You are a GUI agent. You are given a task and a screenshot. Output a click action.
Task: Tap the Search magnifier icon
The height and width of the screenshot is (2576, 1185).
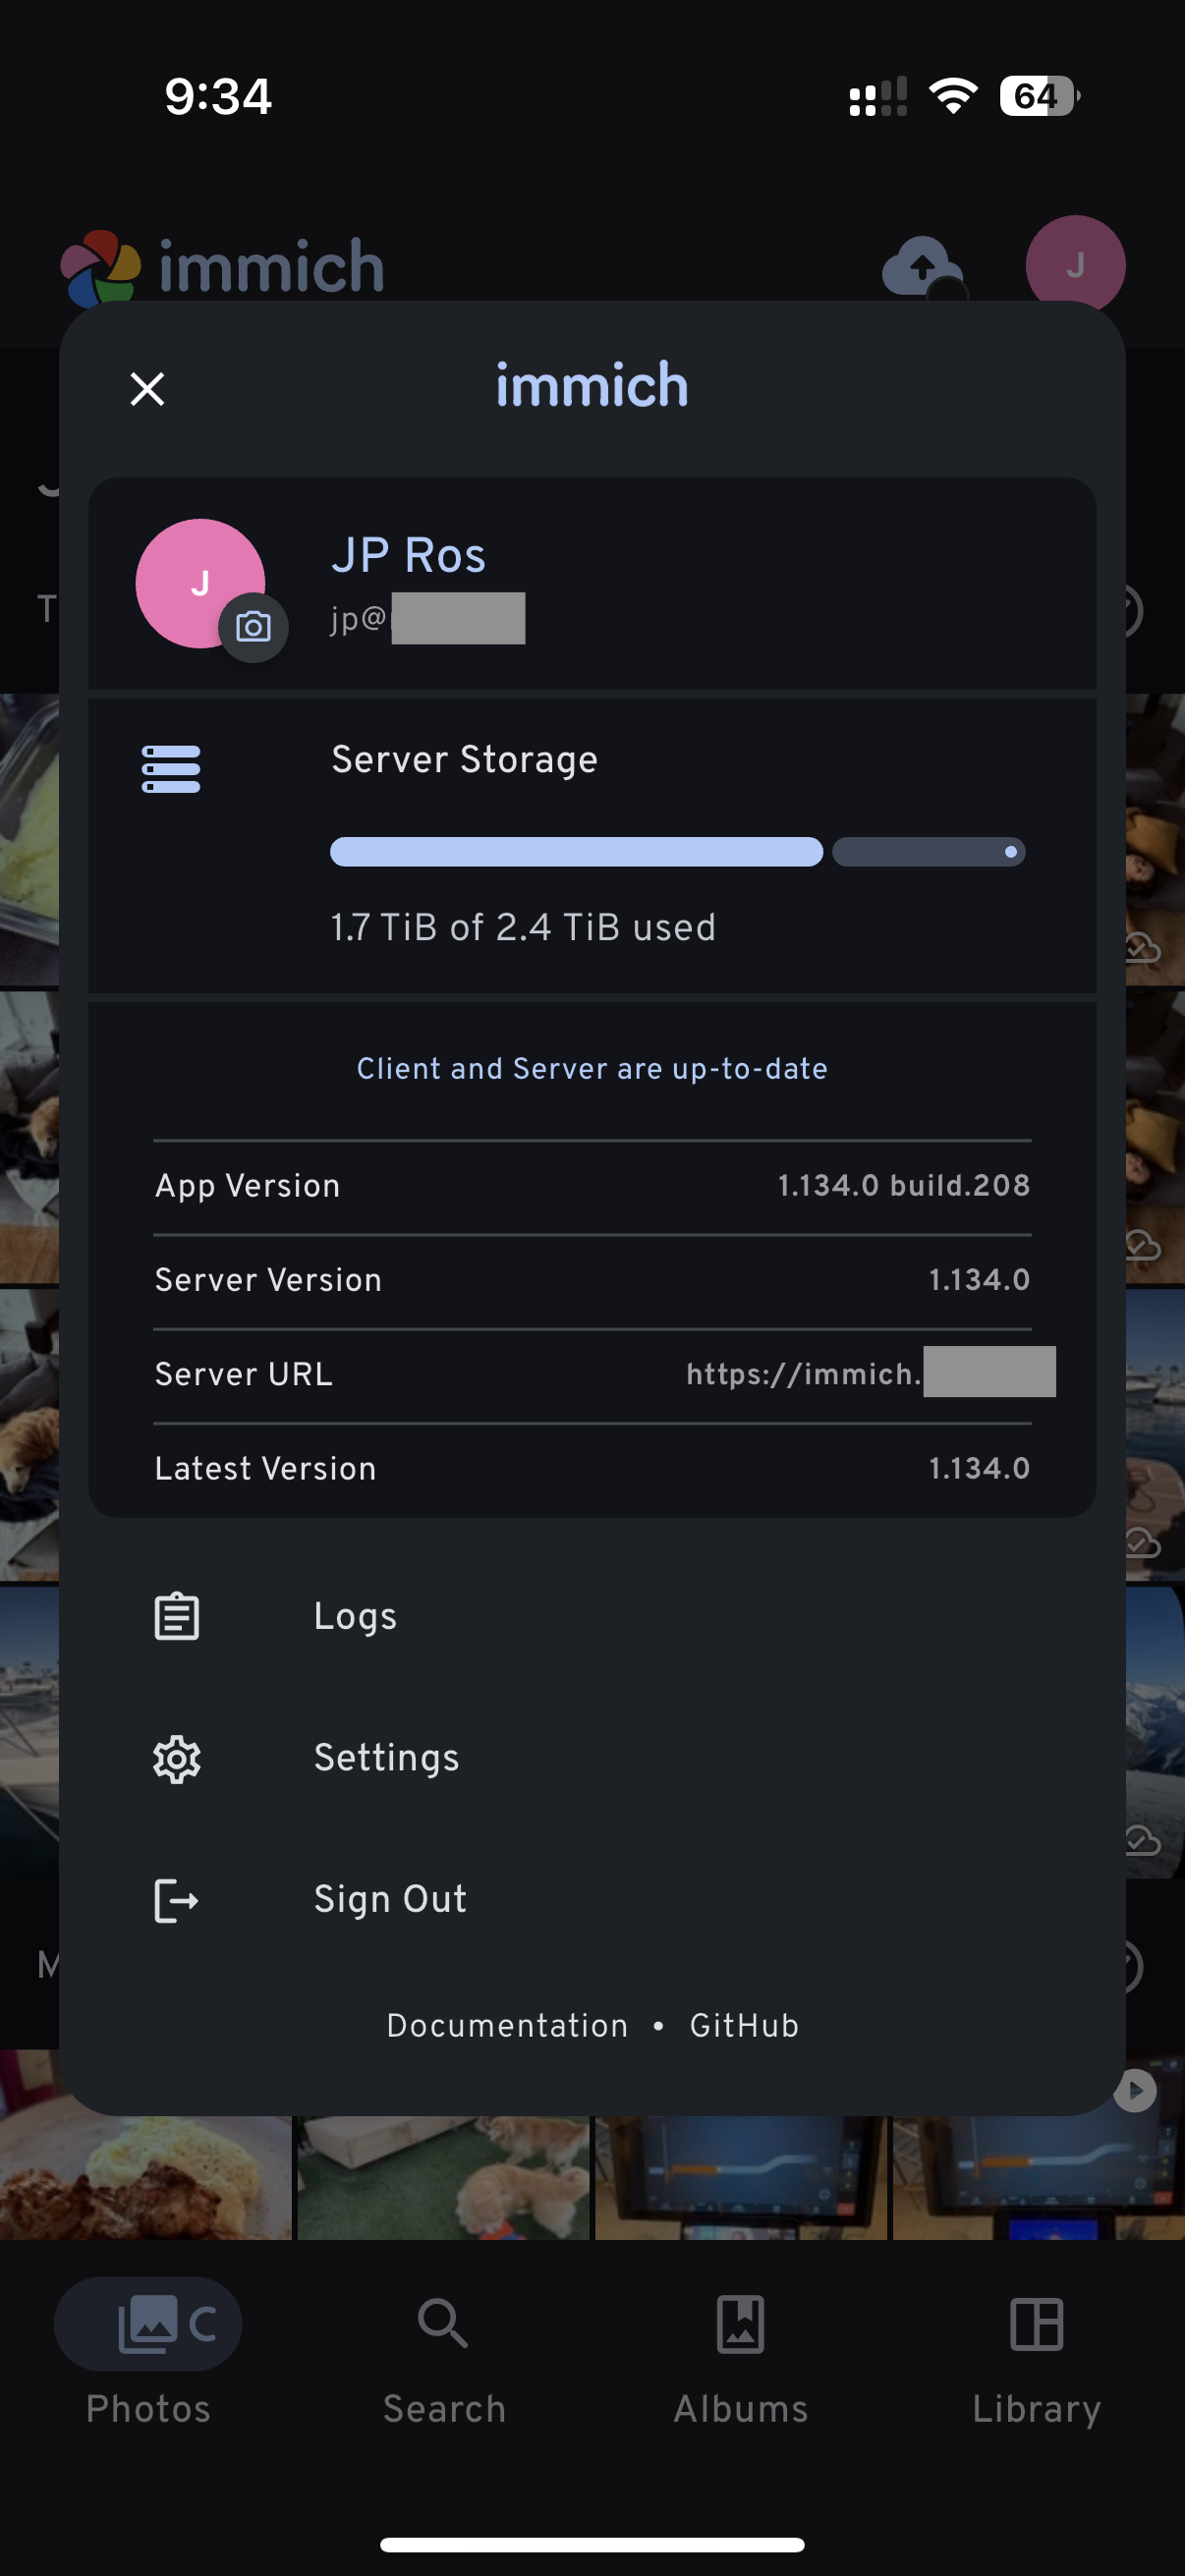(443, 2324)
